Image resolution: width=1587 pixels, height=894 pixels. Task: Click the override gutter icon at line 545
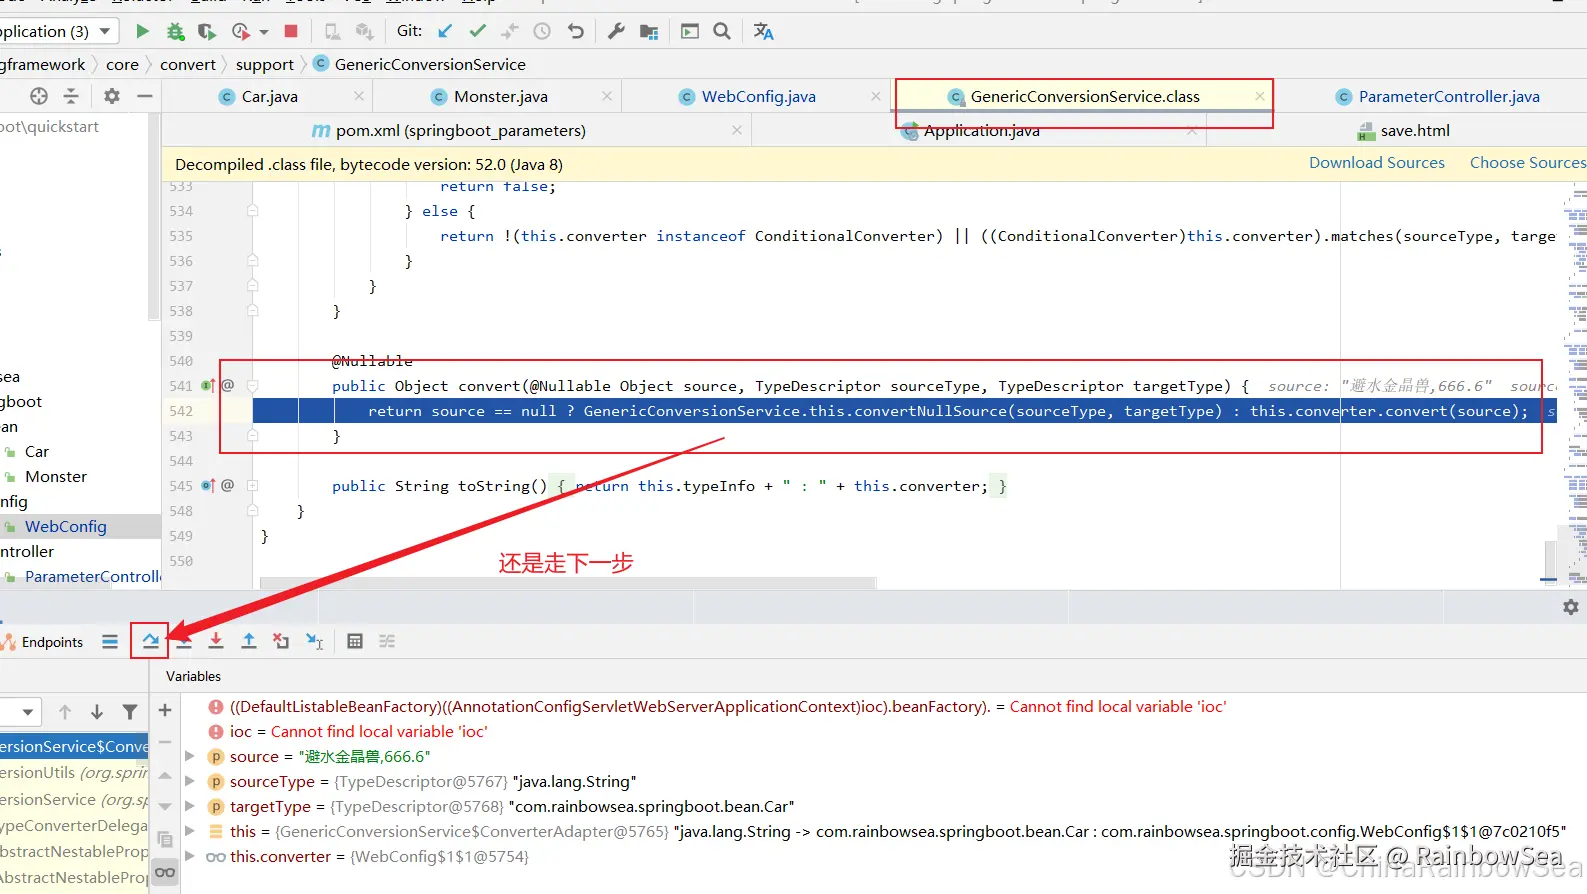(208, 486)
